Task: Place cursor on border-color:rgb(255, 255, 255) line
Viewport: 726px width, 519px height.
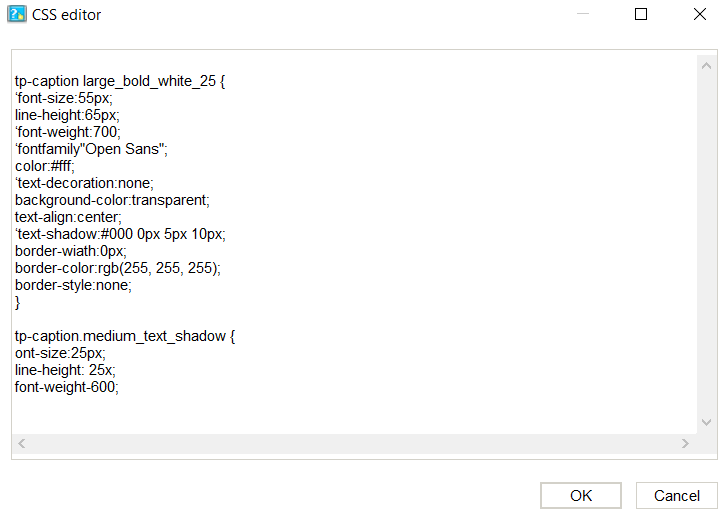Action: pos(117,268)
